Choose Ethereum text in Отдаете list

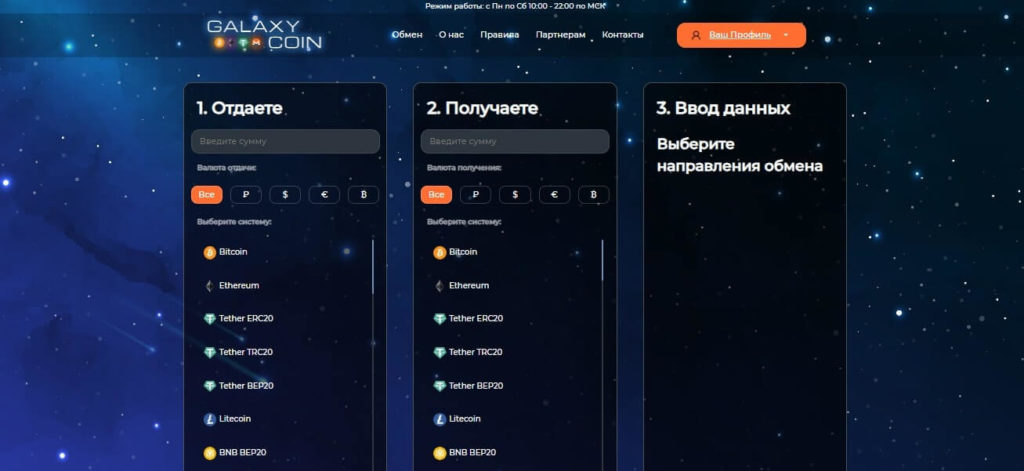coord(239,285)
